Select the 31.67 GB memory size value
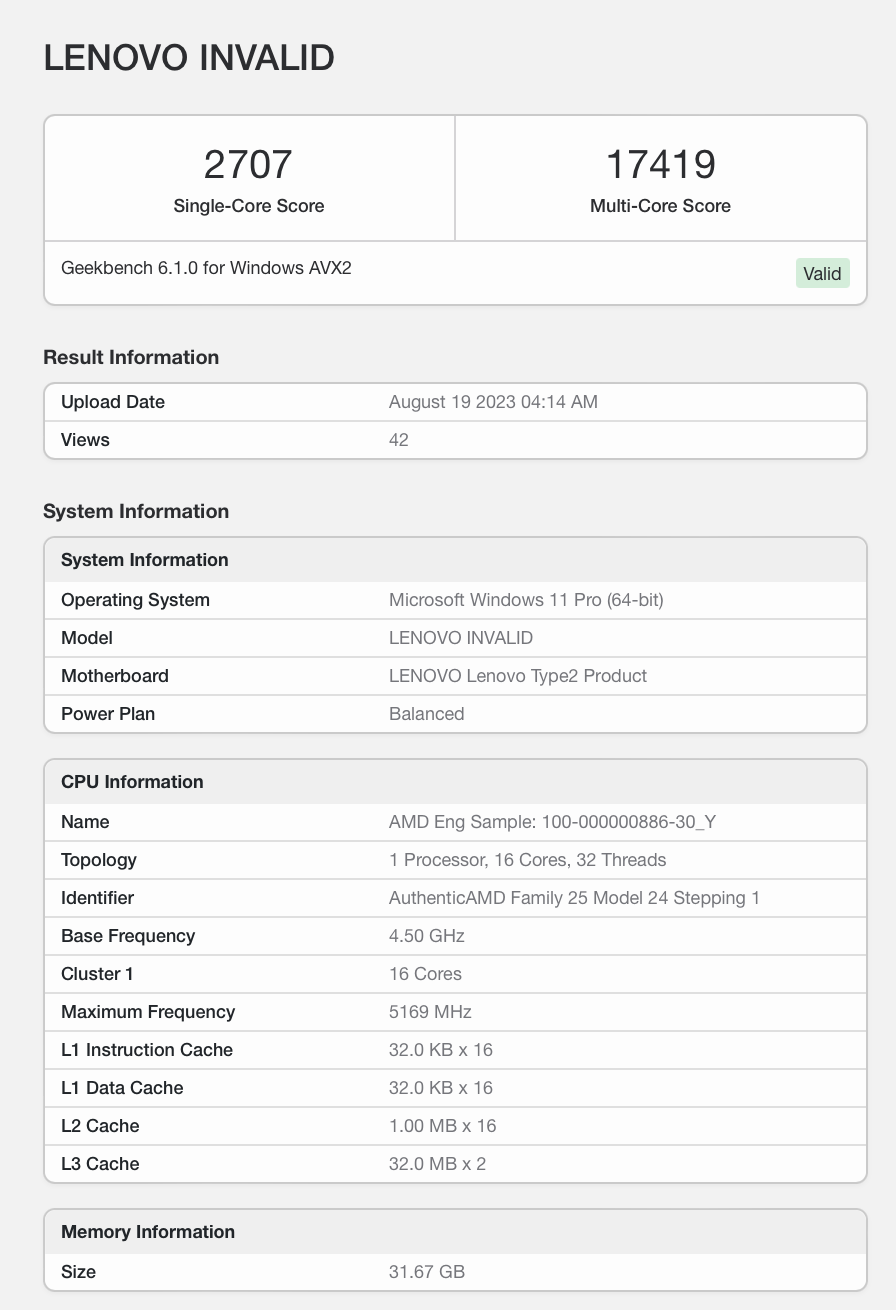This screenshot has height=1310, width=896. click(x=426, y=1272)
